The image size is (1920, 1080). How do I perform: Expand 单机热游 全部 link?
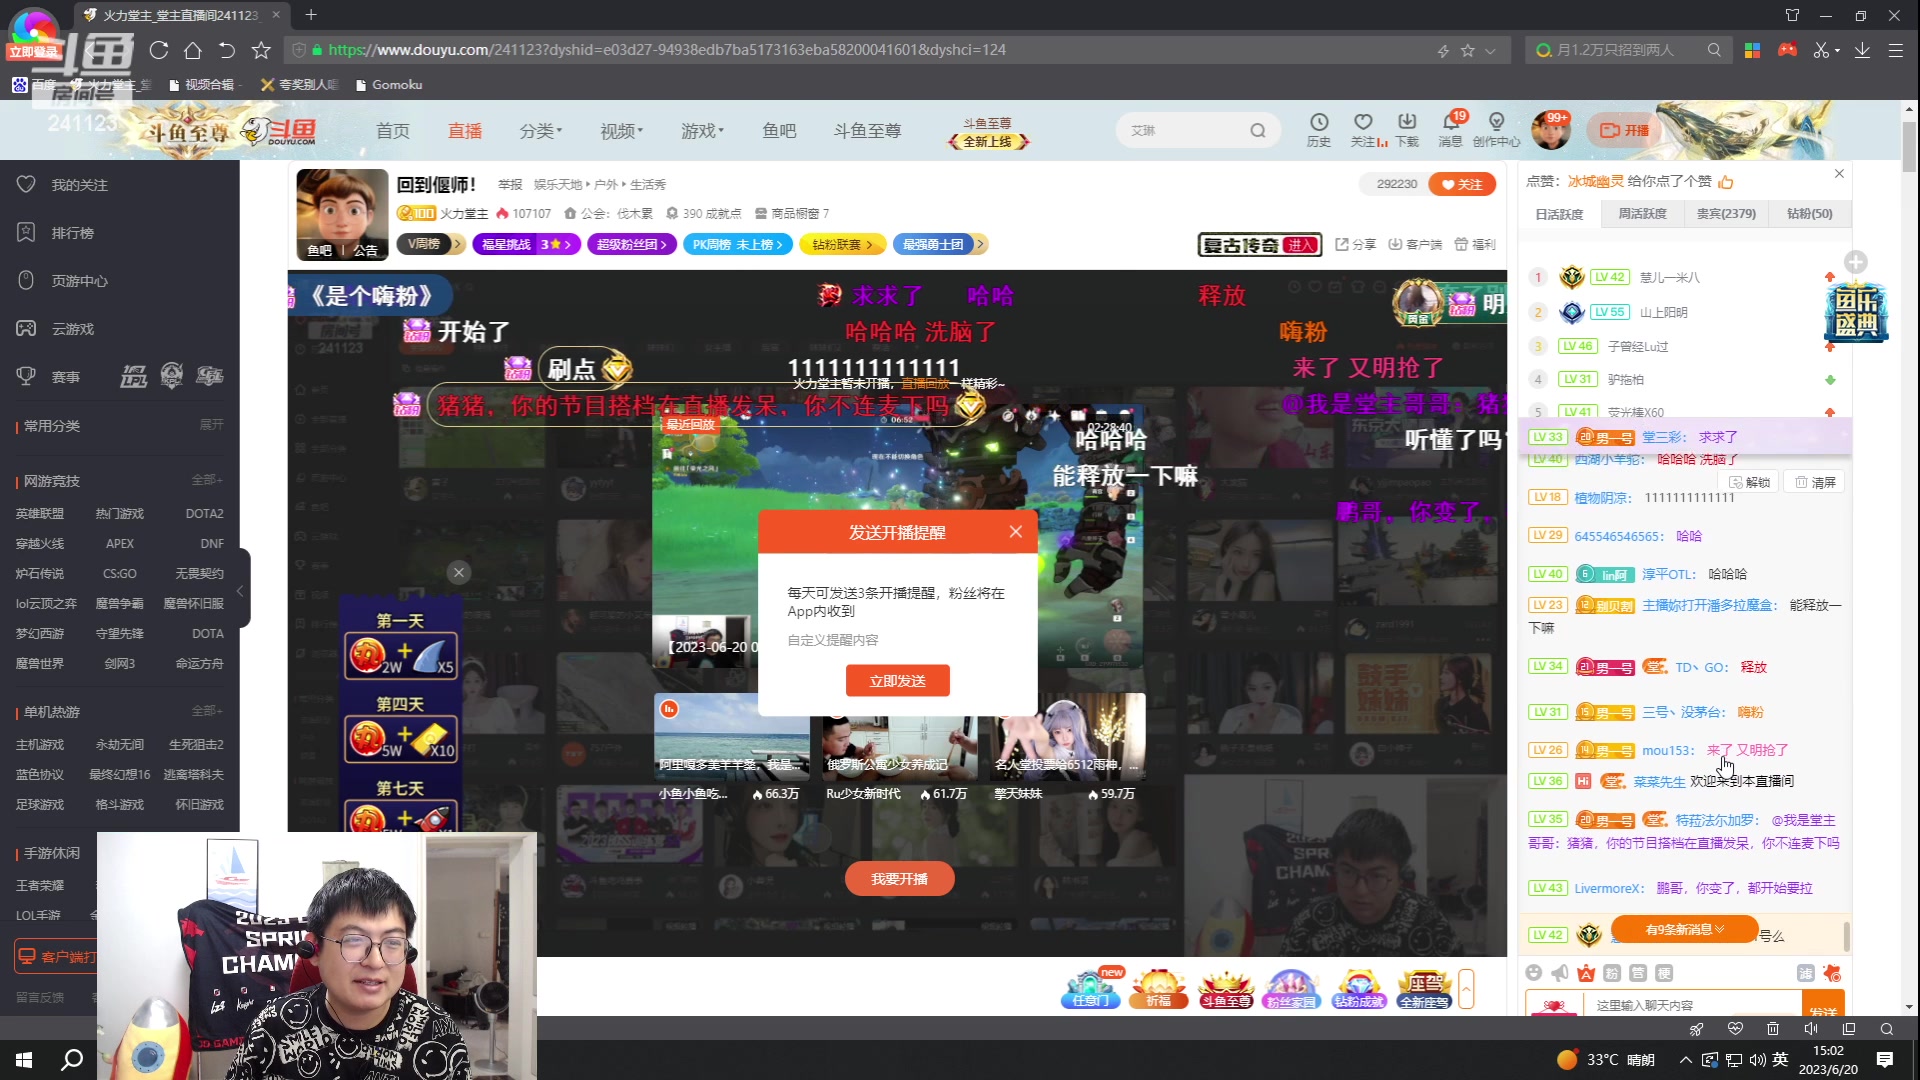pos(207,711)
